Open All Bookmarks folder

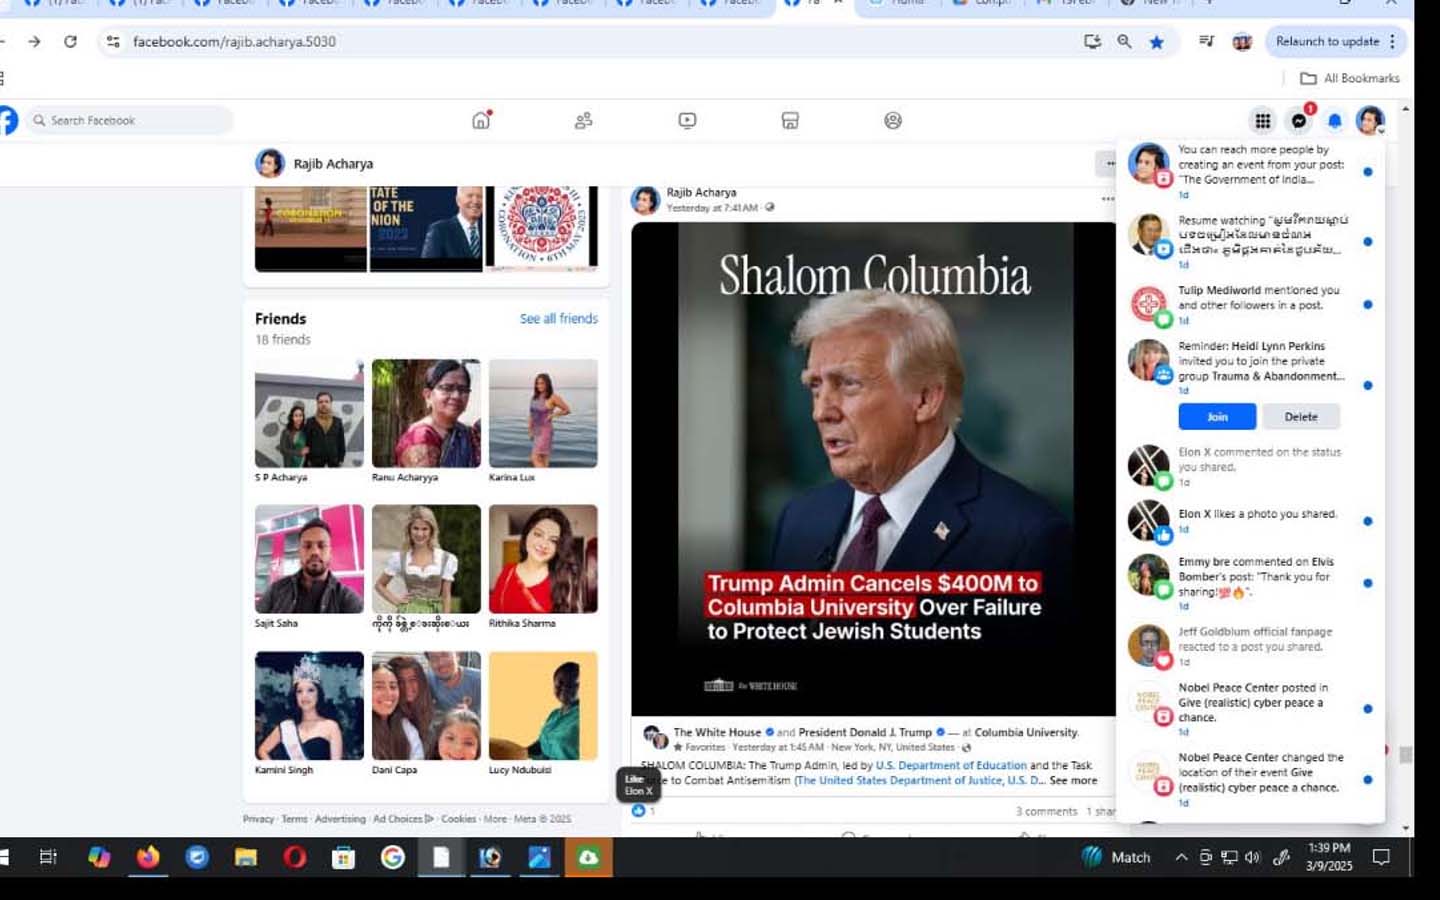point(1349,78)
